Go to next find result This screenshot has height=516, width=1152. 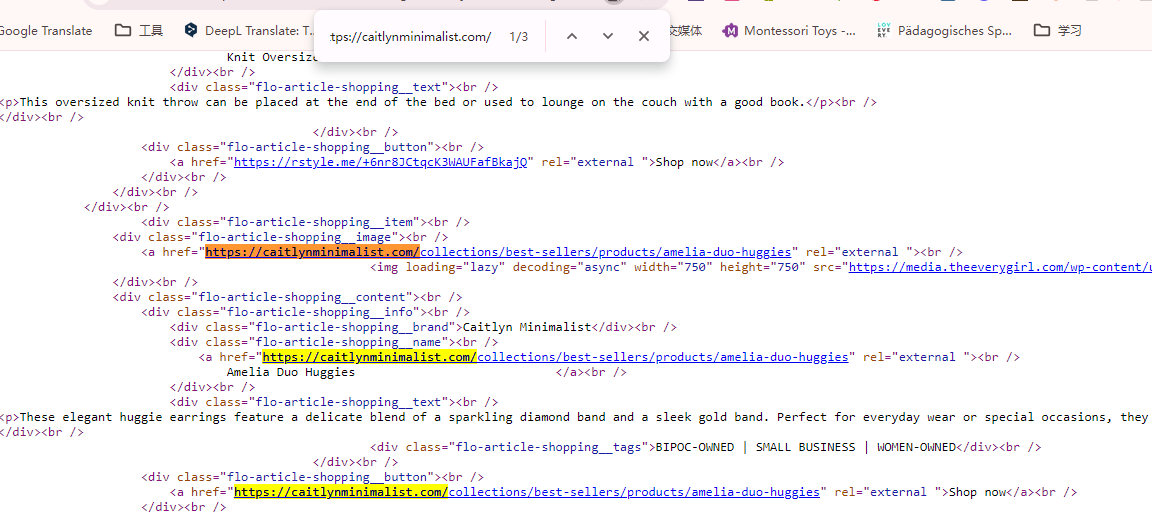[x=608, y=36]
